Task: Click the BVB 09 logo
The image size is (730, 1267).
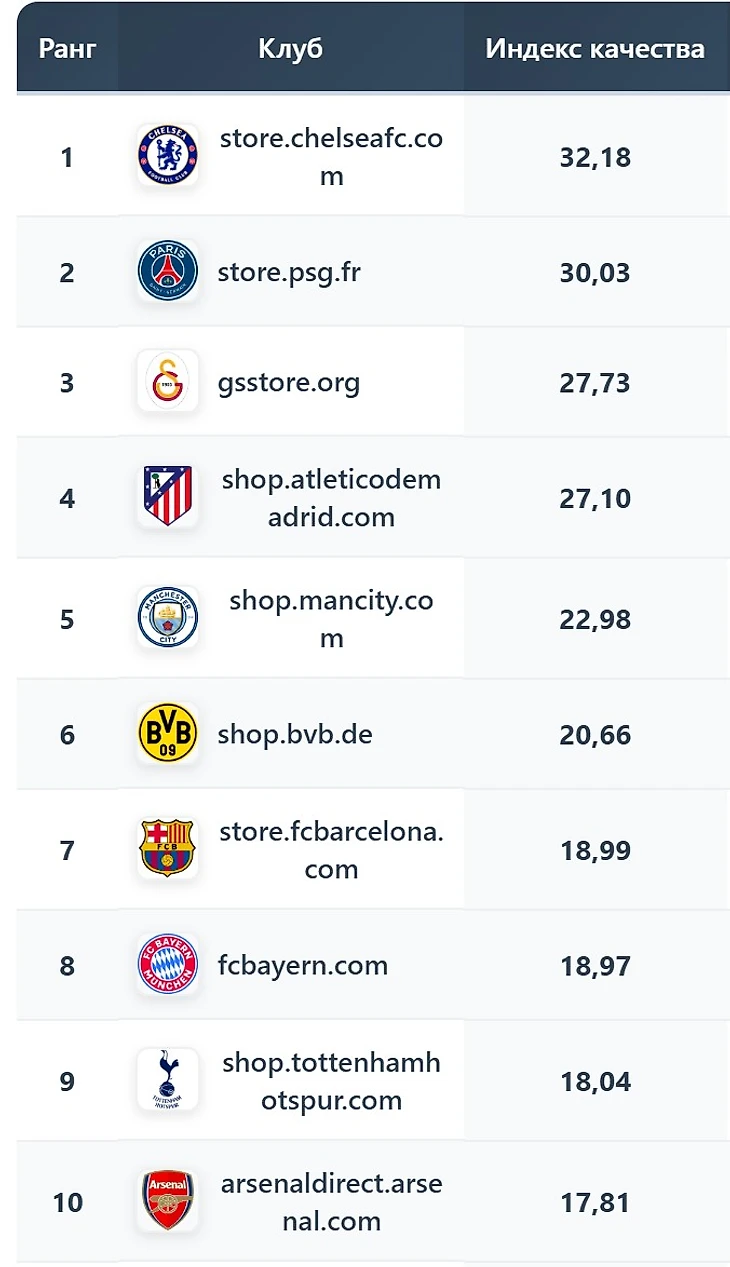Action: (168, 734)
